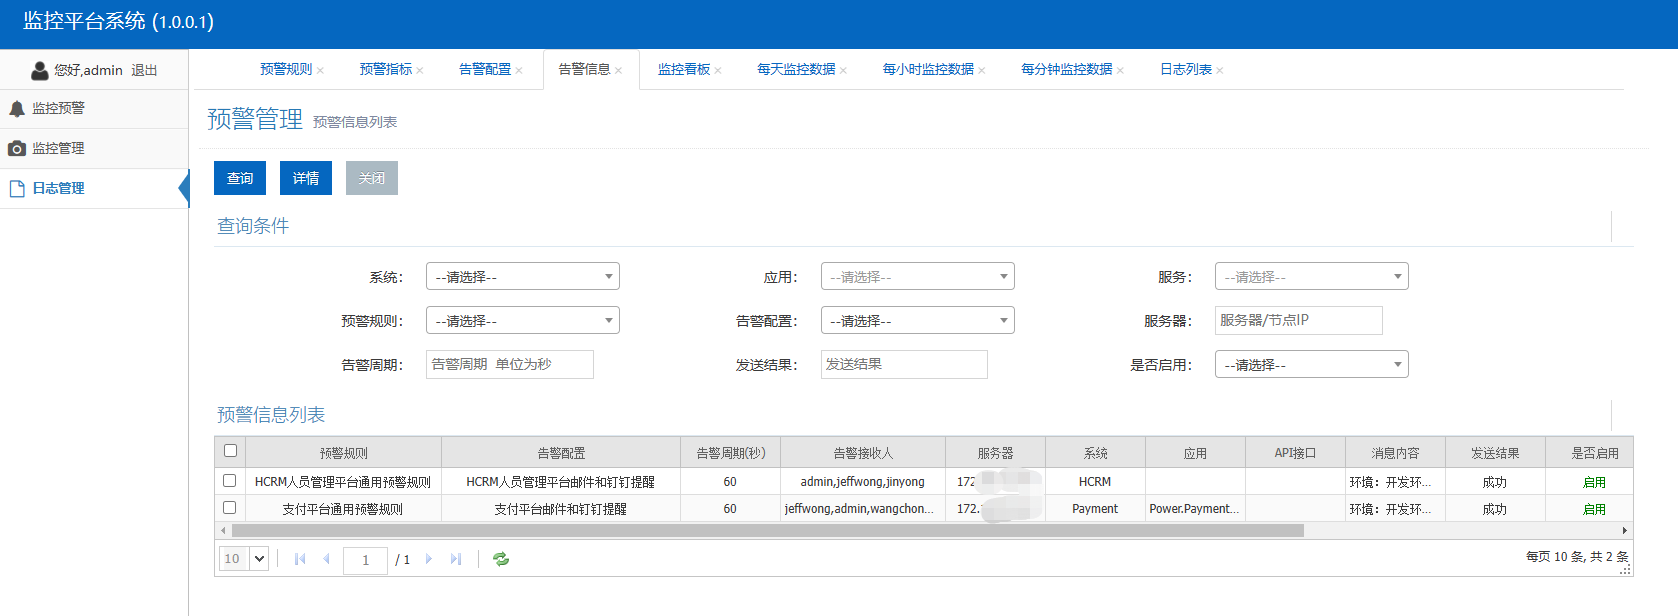Expand the 告警配置 dropdown
This screenshot has height=616, width=1678.
[917, 321]
